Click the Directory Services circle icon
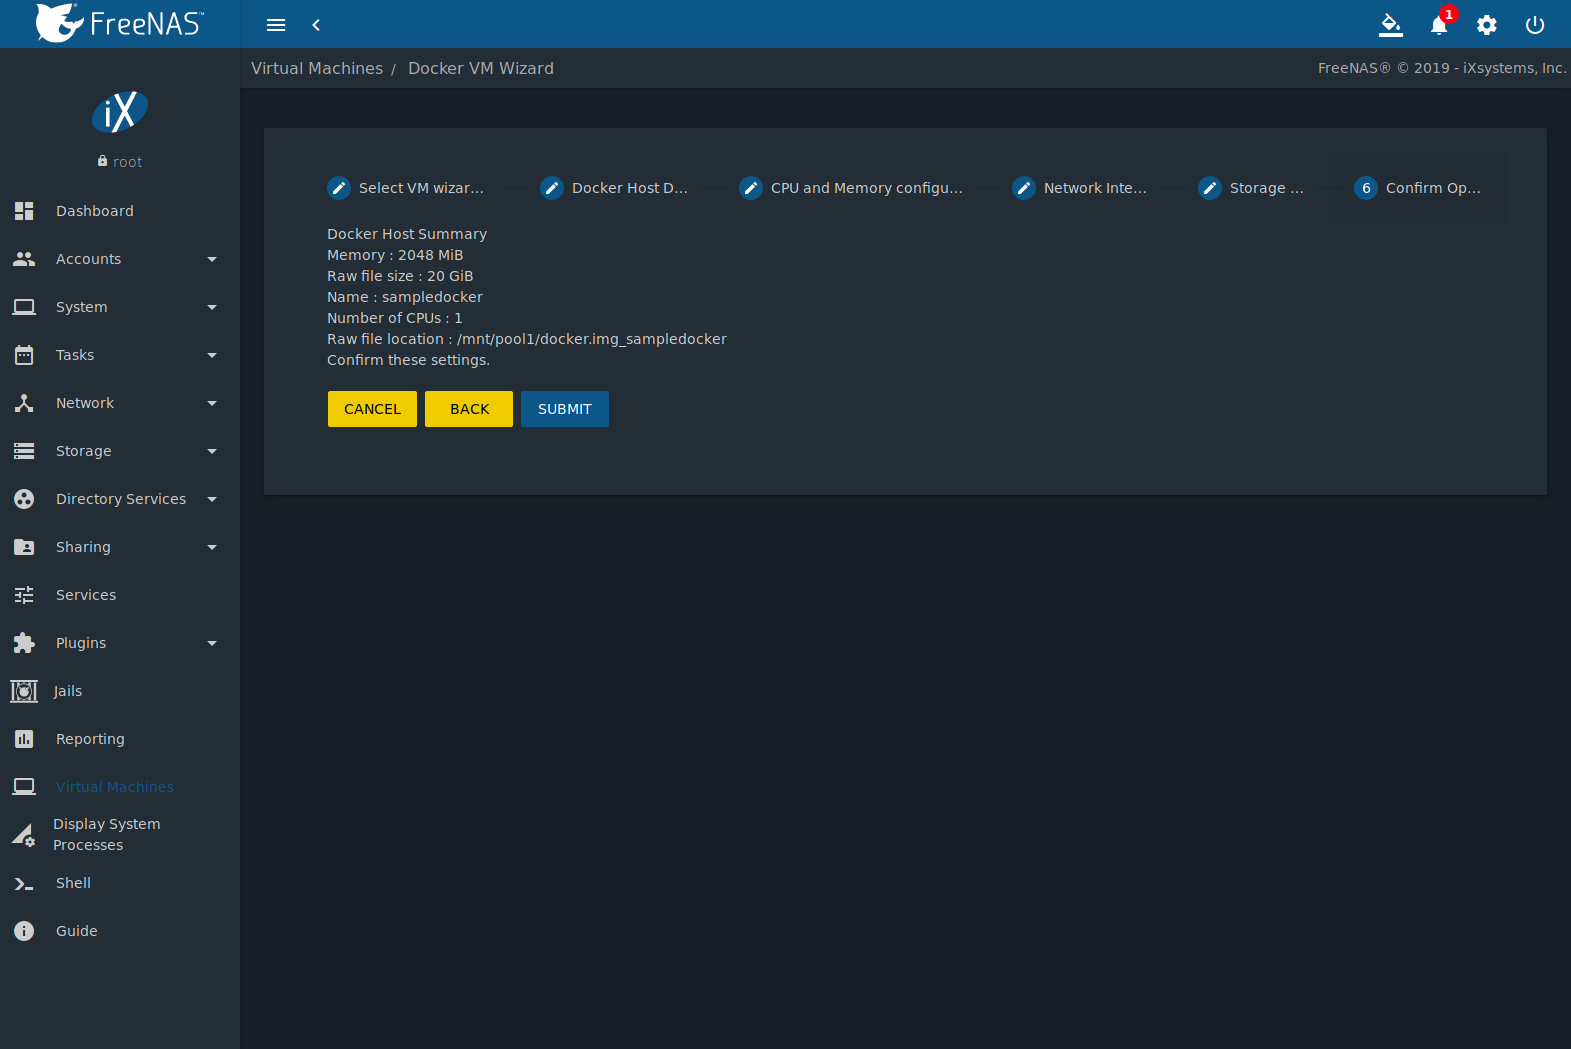The image size is (1571, 1049). coord(24,499)
